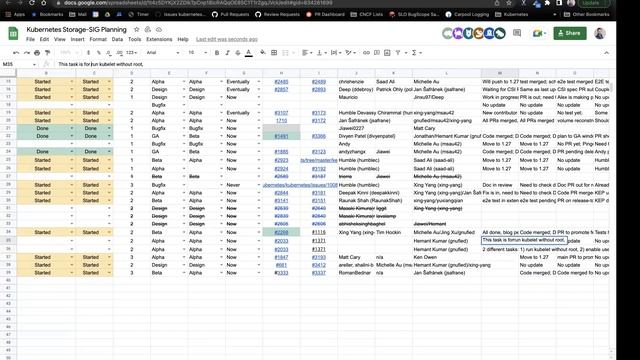Image resolution: width=640 pixels, height=360 pixels.
Task: Star the Kubernetes Storage-SIG Planning document
Action: pyautogui.click(x=137, y=29)
